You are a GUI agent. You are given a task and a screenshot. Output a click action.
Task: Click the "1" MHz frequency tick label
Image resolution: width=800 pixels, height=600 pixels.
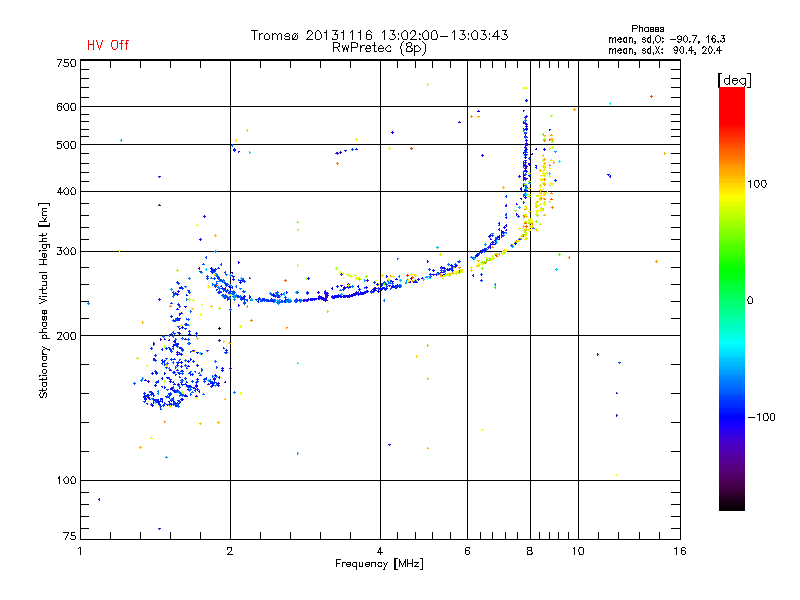click(80, 551)
